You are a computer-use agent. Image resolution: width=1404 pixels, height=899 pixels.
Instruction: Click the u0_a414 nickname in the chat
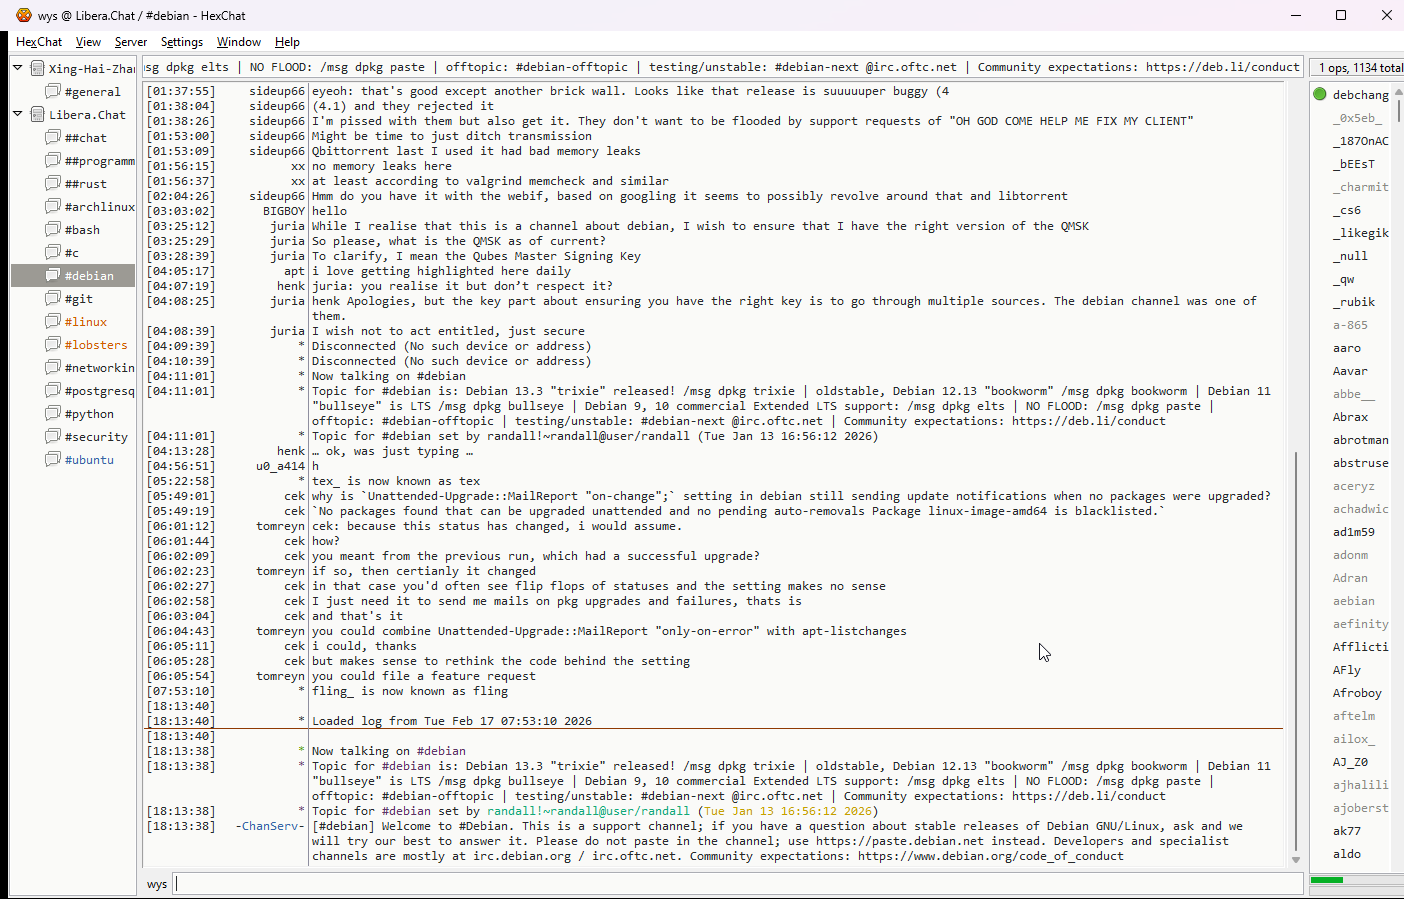(x=280, y=466)
